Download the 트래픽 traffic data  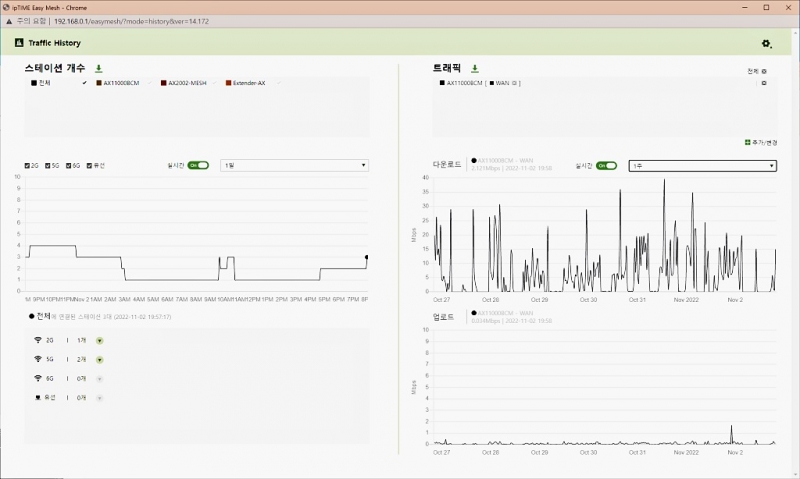[x=475, y=69]
